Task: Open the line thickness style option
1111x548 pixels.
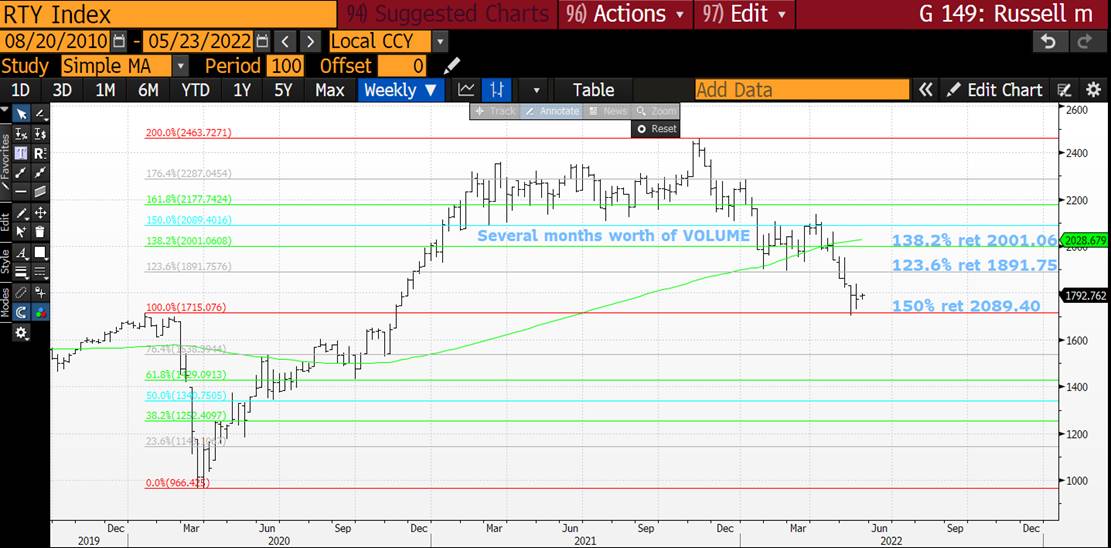Action: coord(22,272)
